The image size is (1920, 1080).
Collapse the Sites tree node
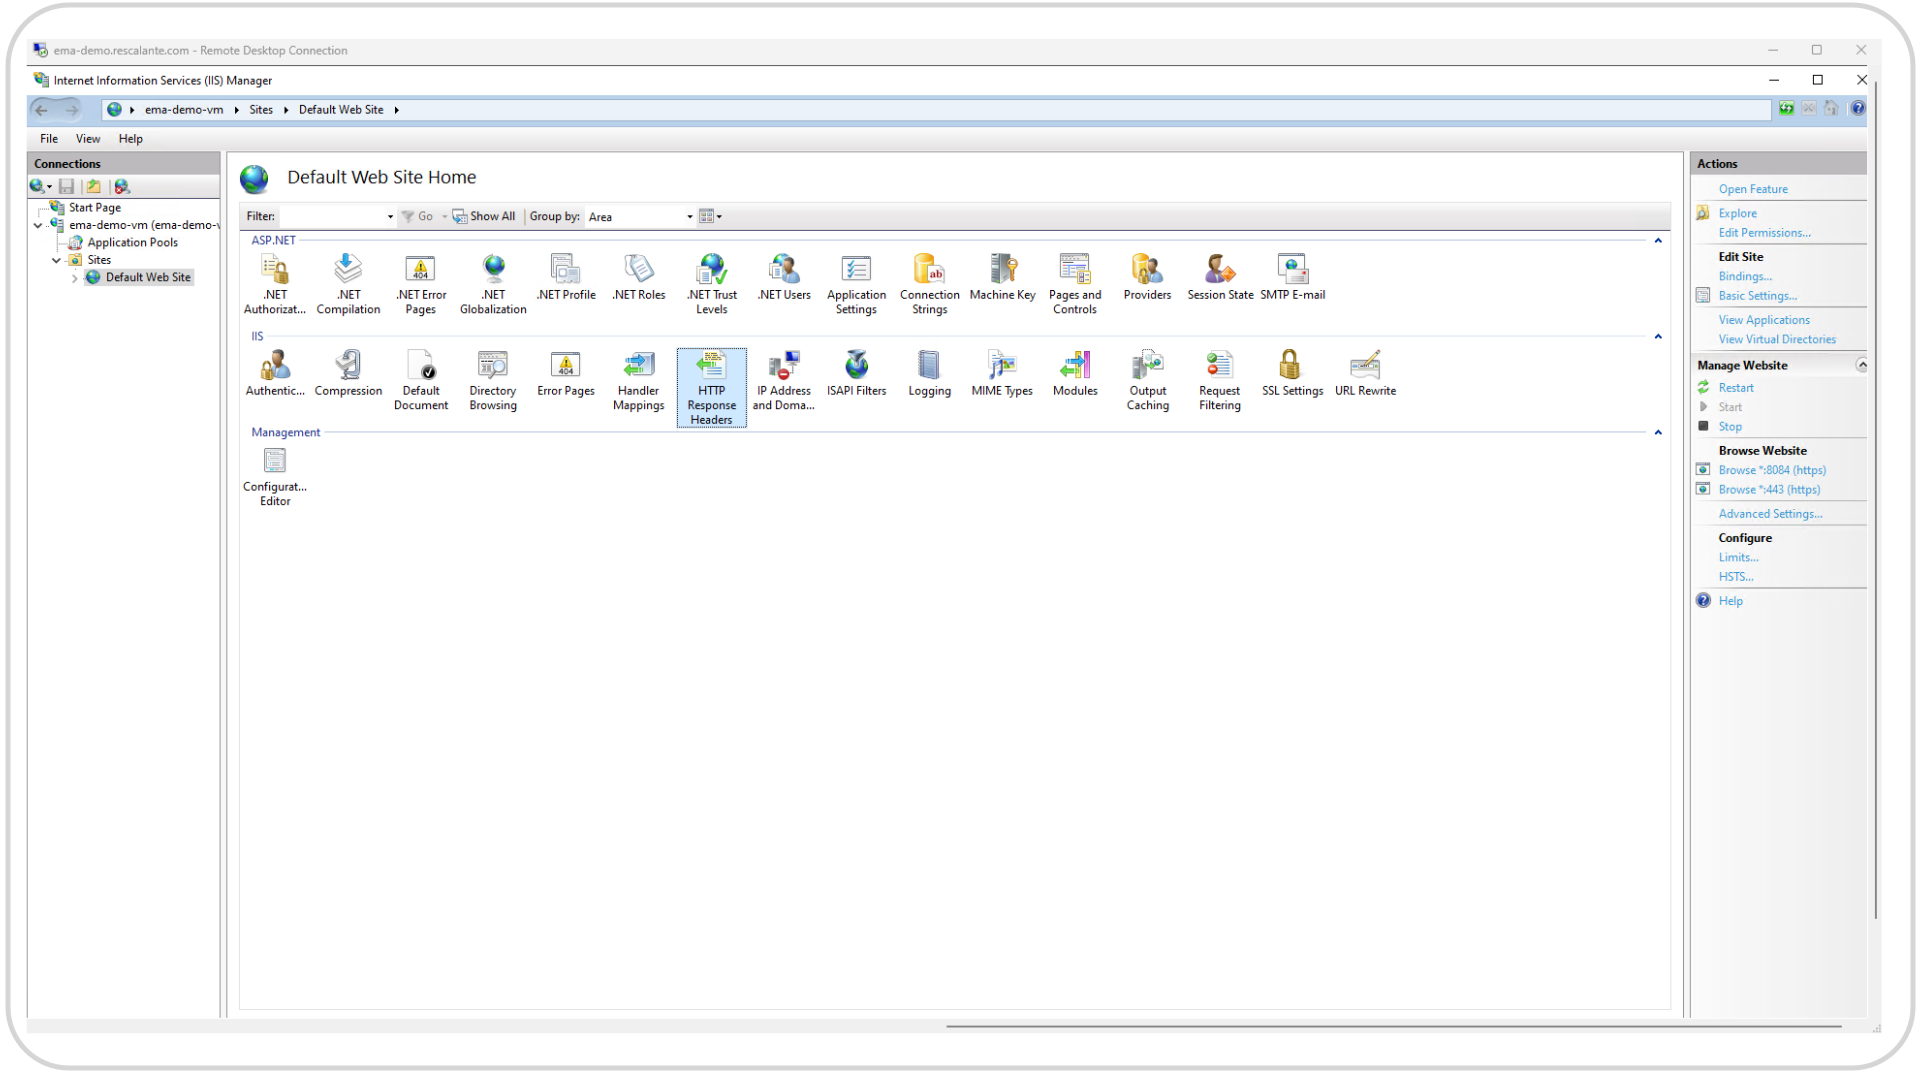(56, 260)
